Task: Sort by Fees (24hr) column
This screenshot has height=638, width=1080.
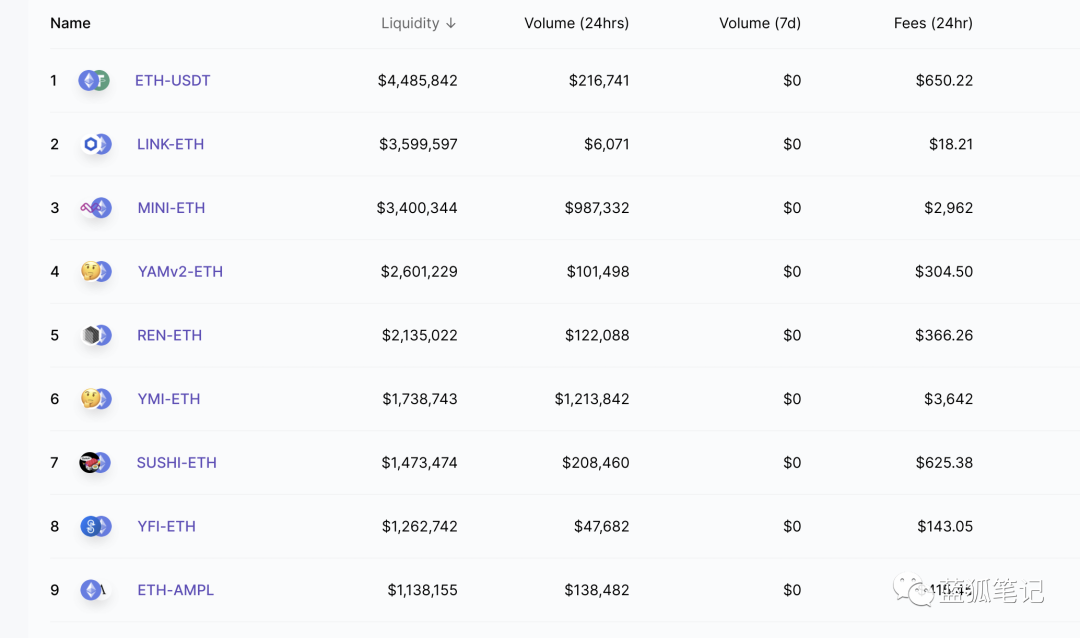Action: click(x=932, y=23)
